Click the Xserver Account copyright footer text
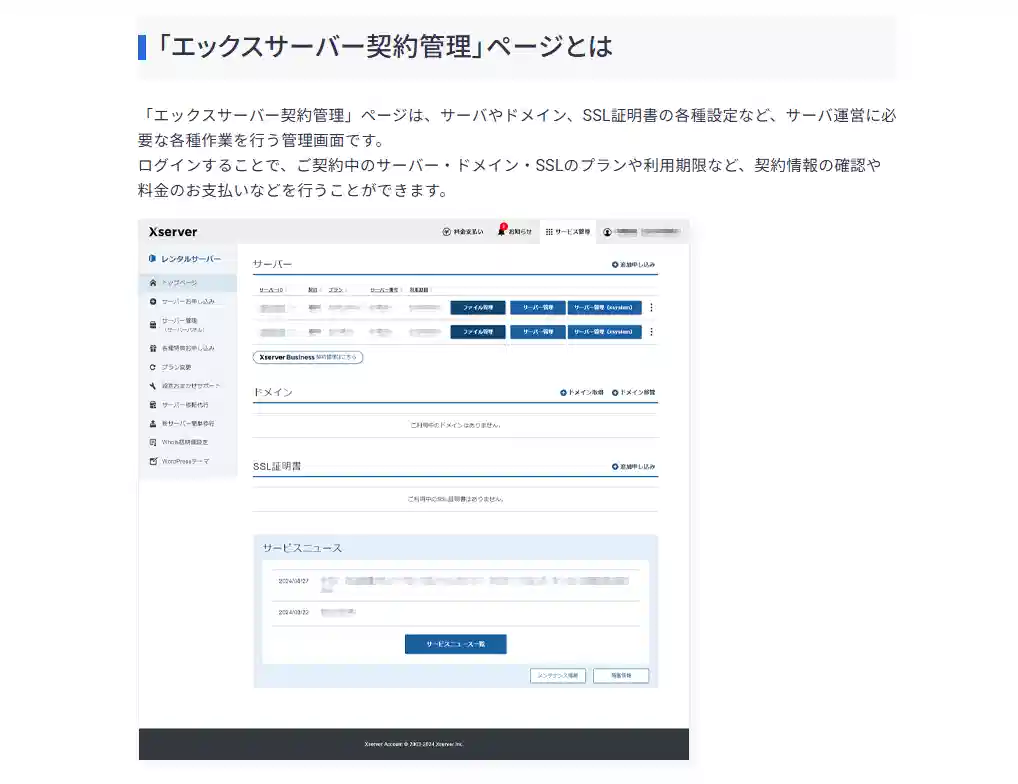 (414, 744)
